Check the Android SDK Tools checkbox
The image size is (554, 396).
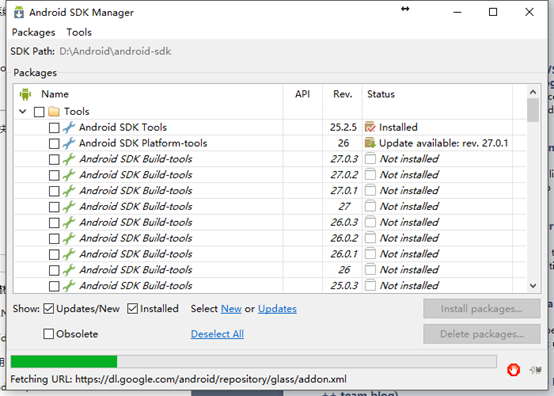tap(54, 128)
